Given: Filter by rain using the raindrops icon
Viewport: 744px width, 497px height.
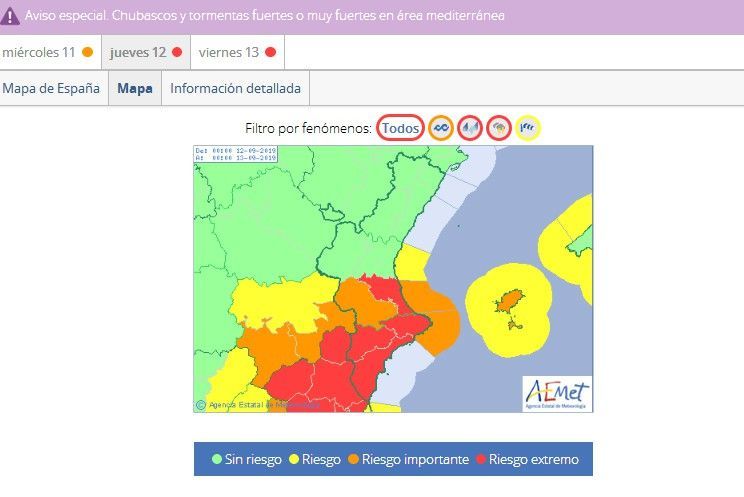Looking at the screenshot, I should coord(470,128).
